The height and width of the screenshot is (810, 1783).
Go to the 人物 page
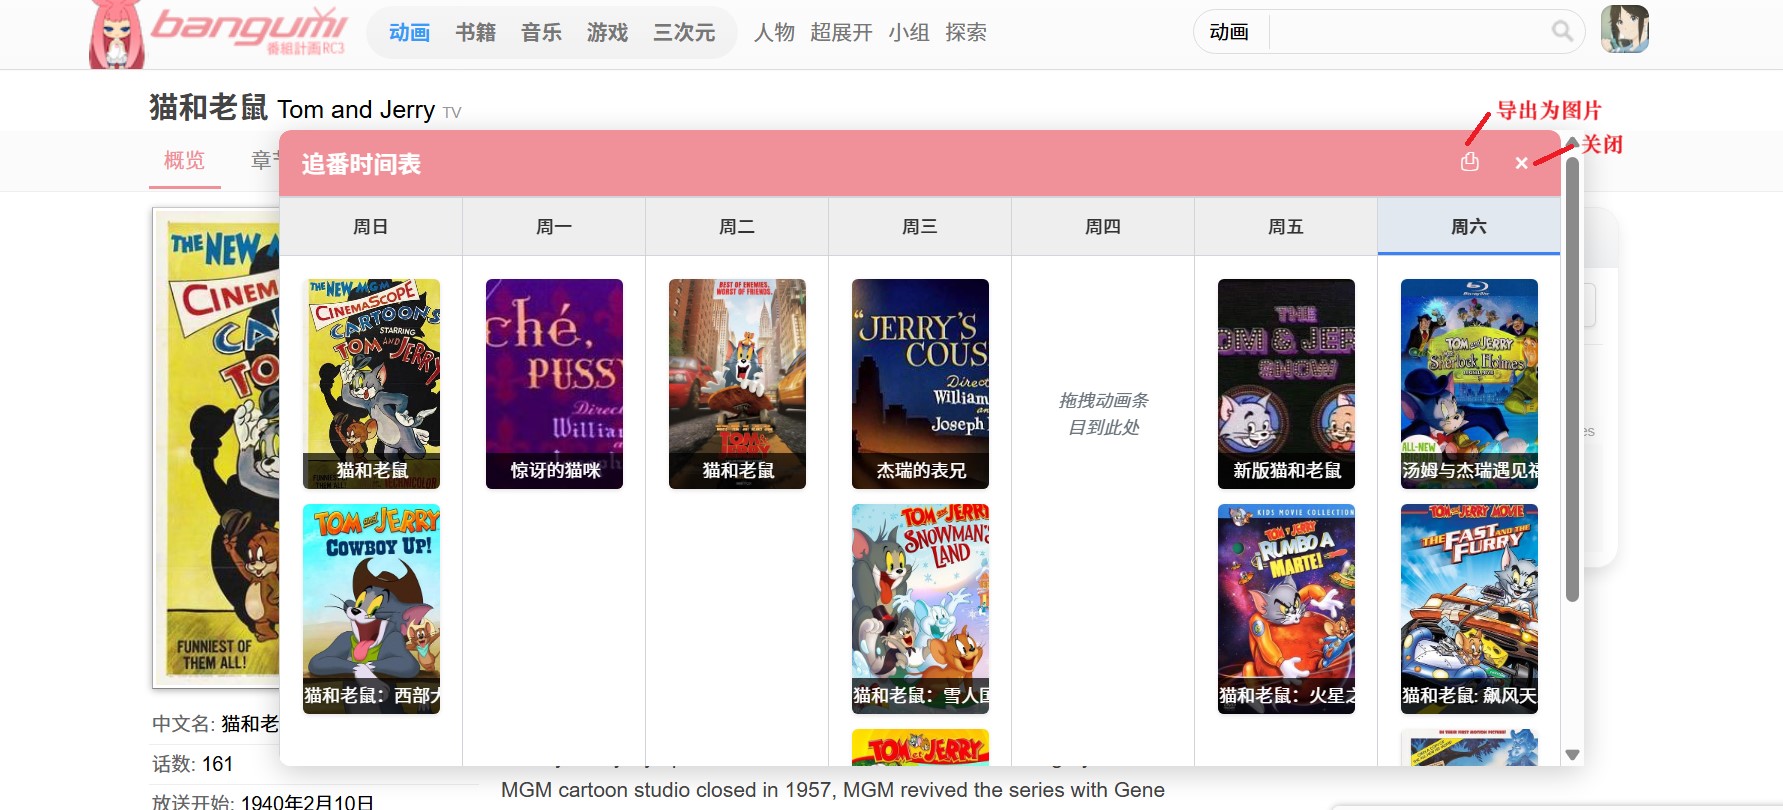tap(774, 33)
